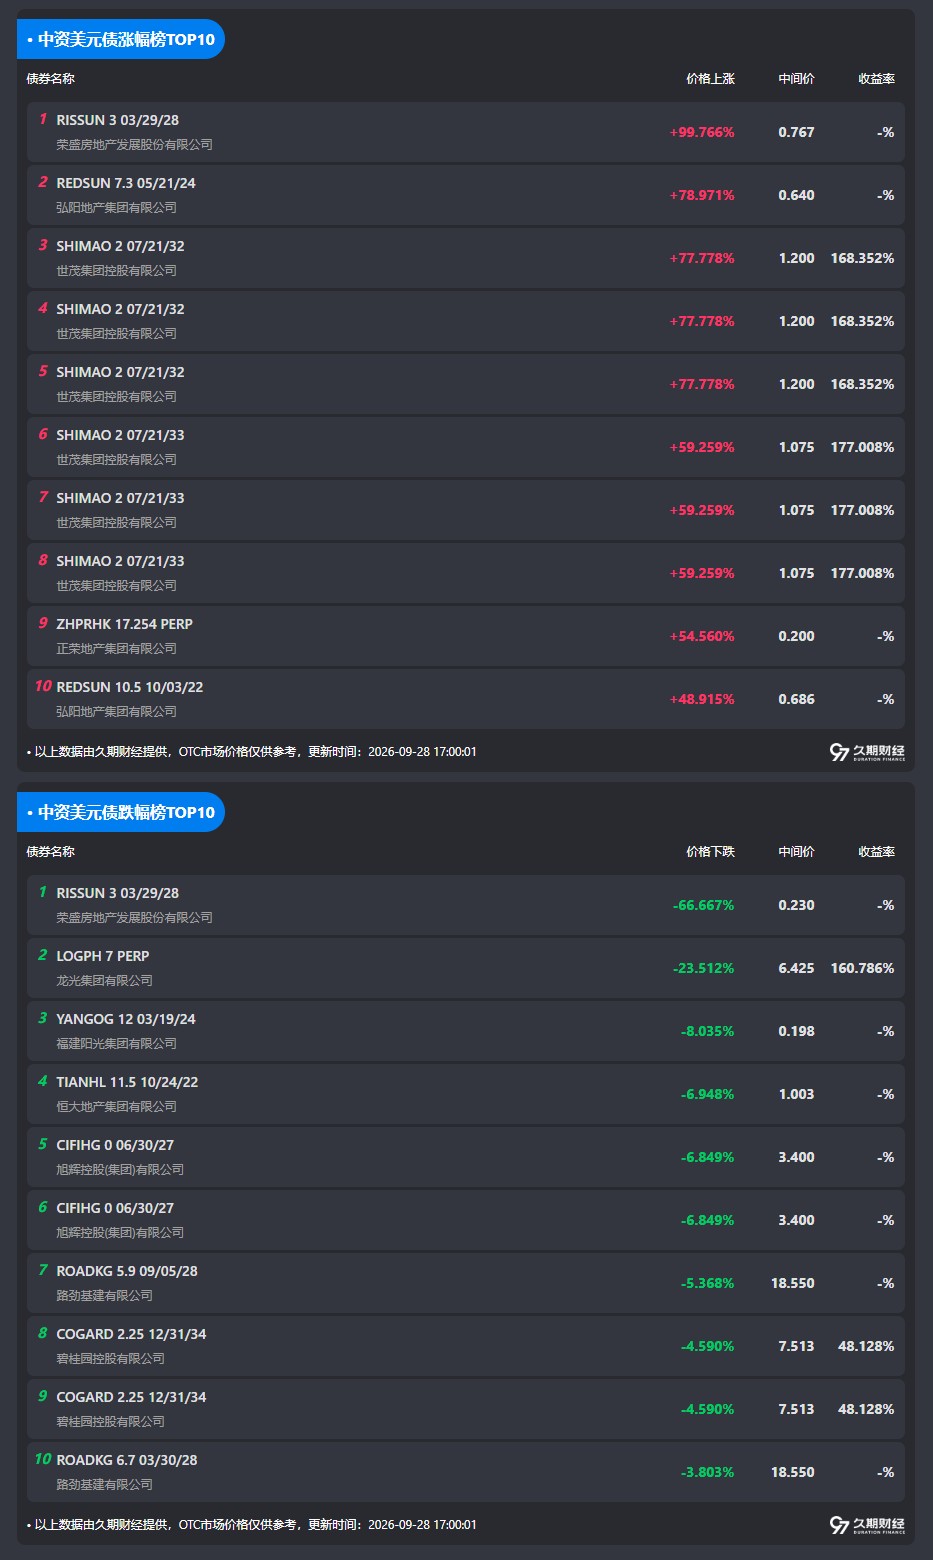933x1560 pixels.
Task: Click the 价格下跌 column header
Action: pyautogui.click(x=710, y=852)
